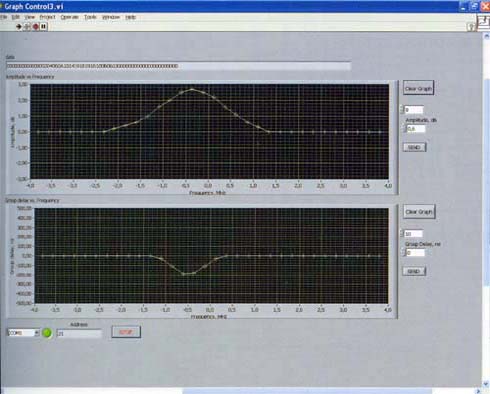Click the red Abort Execution toolbar icon
Image resolution: width=490 pixels, height=394 pixels.
36,27
